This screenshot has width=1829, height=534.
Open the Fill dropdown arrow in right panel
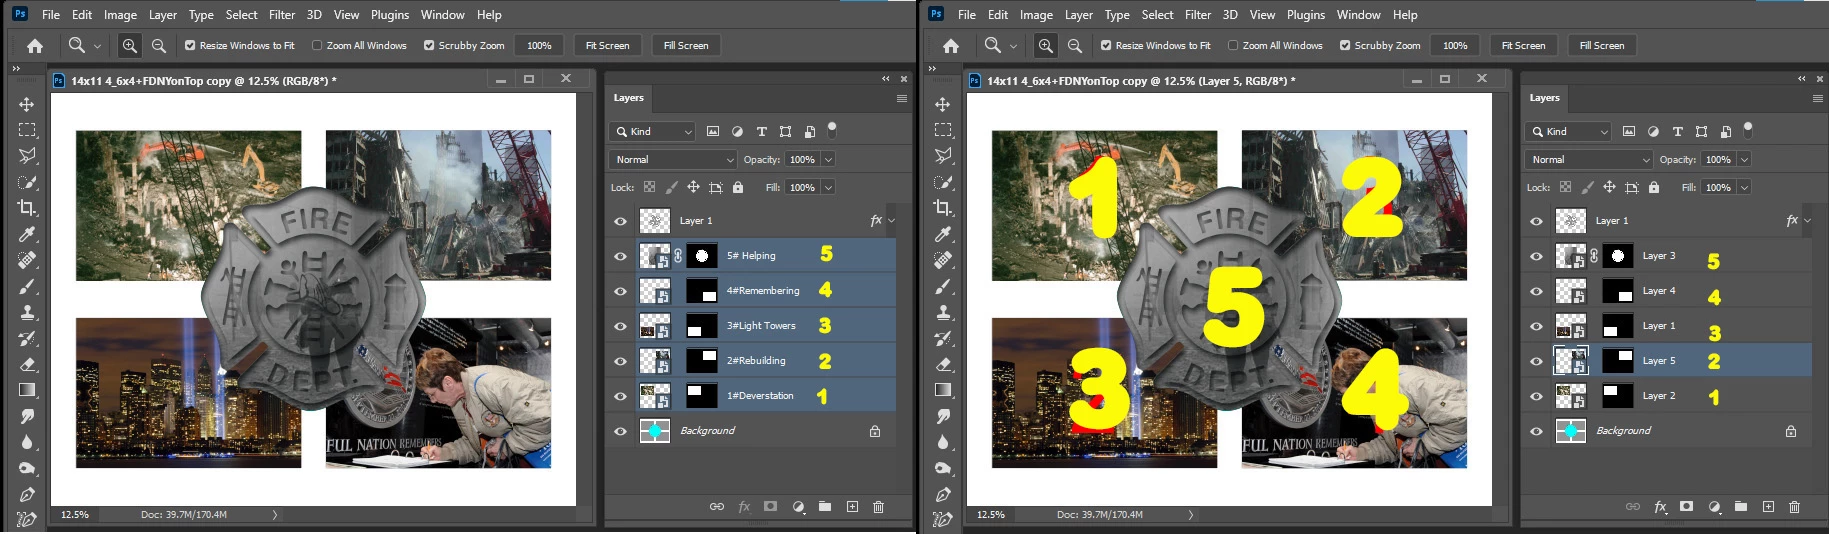(1744, 187)
